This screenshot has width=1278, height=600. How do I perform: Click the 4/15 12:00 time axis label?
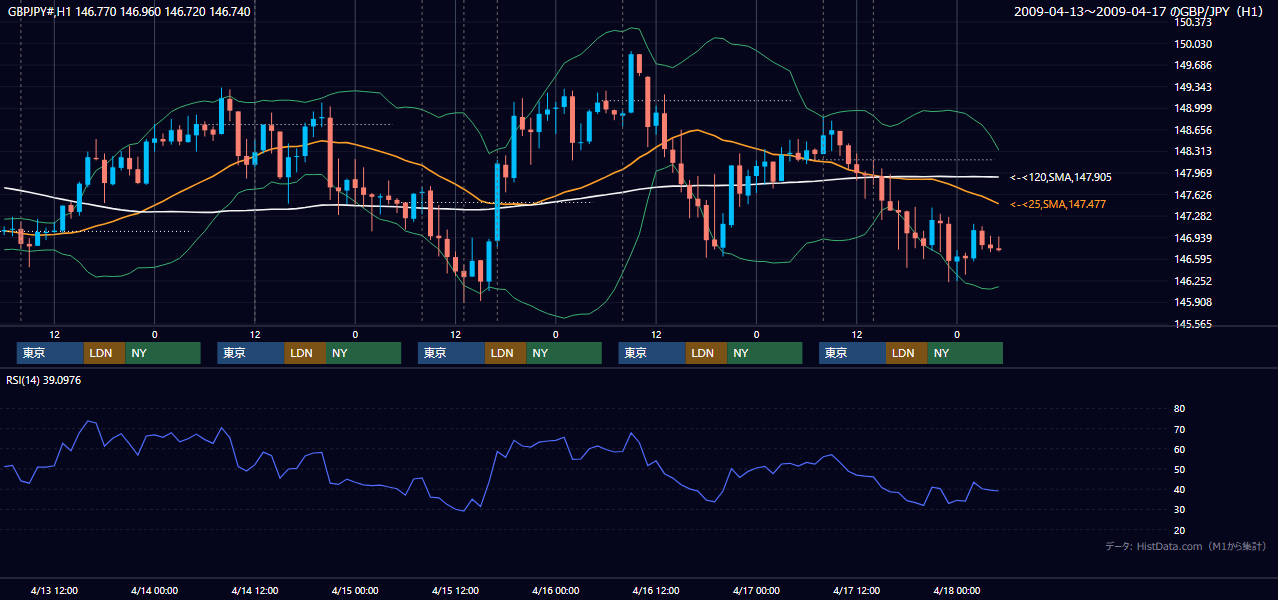pos(455,591)
